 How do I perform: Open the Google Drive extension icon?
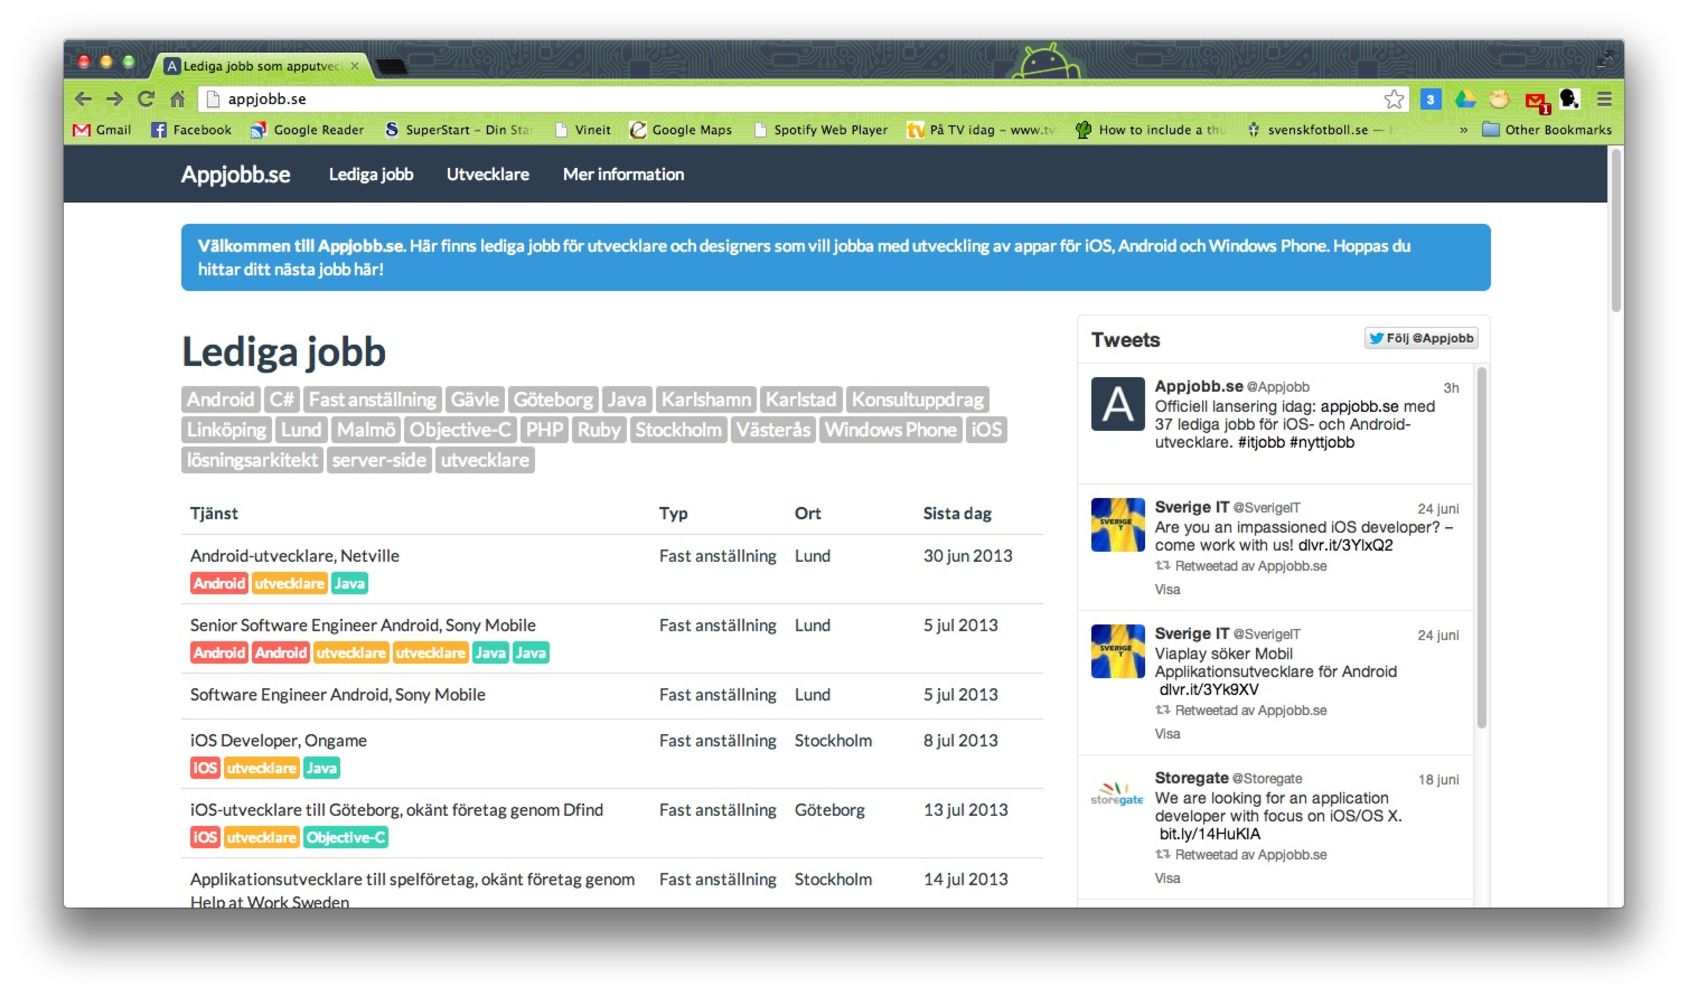click(x=1465, y=99)
